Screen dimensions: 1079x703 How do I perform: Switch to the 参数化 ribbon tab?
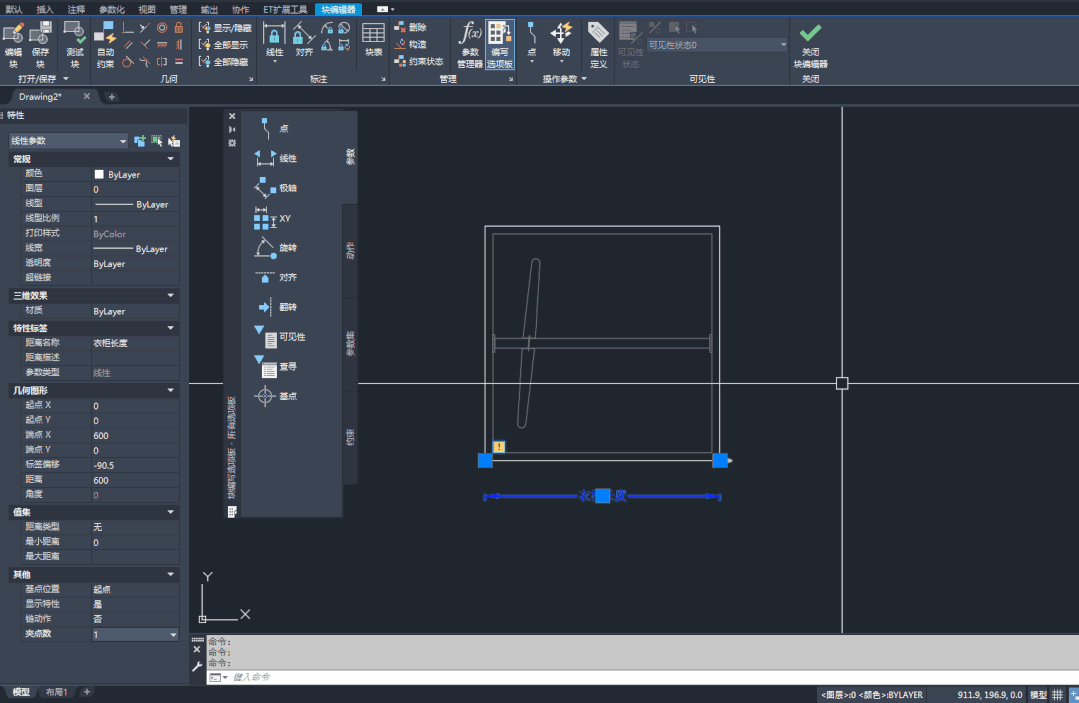click(x=110, y=8)
